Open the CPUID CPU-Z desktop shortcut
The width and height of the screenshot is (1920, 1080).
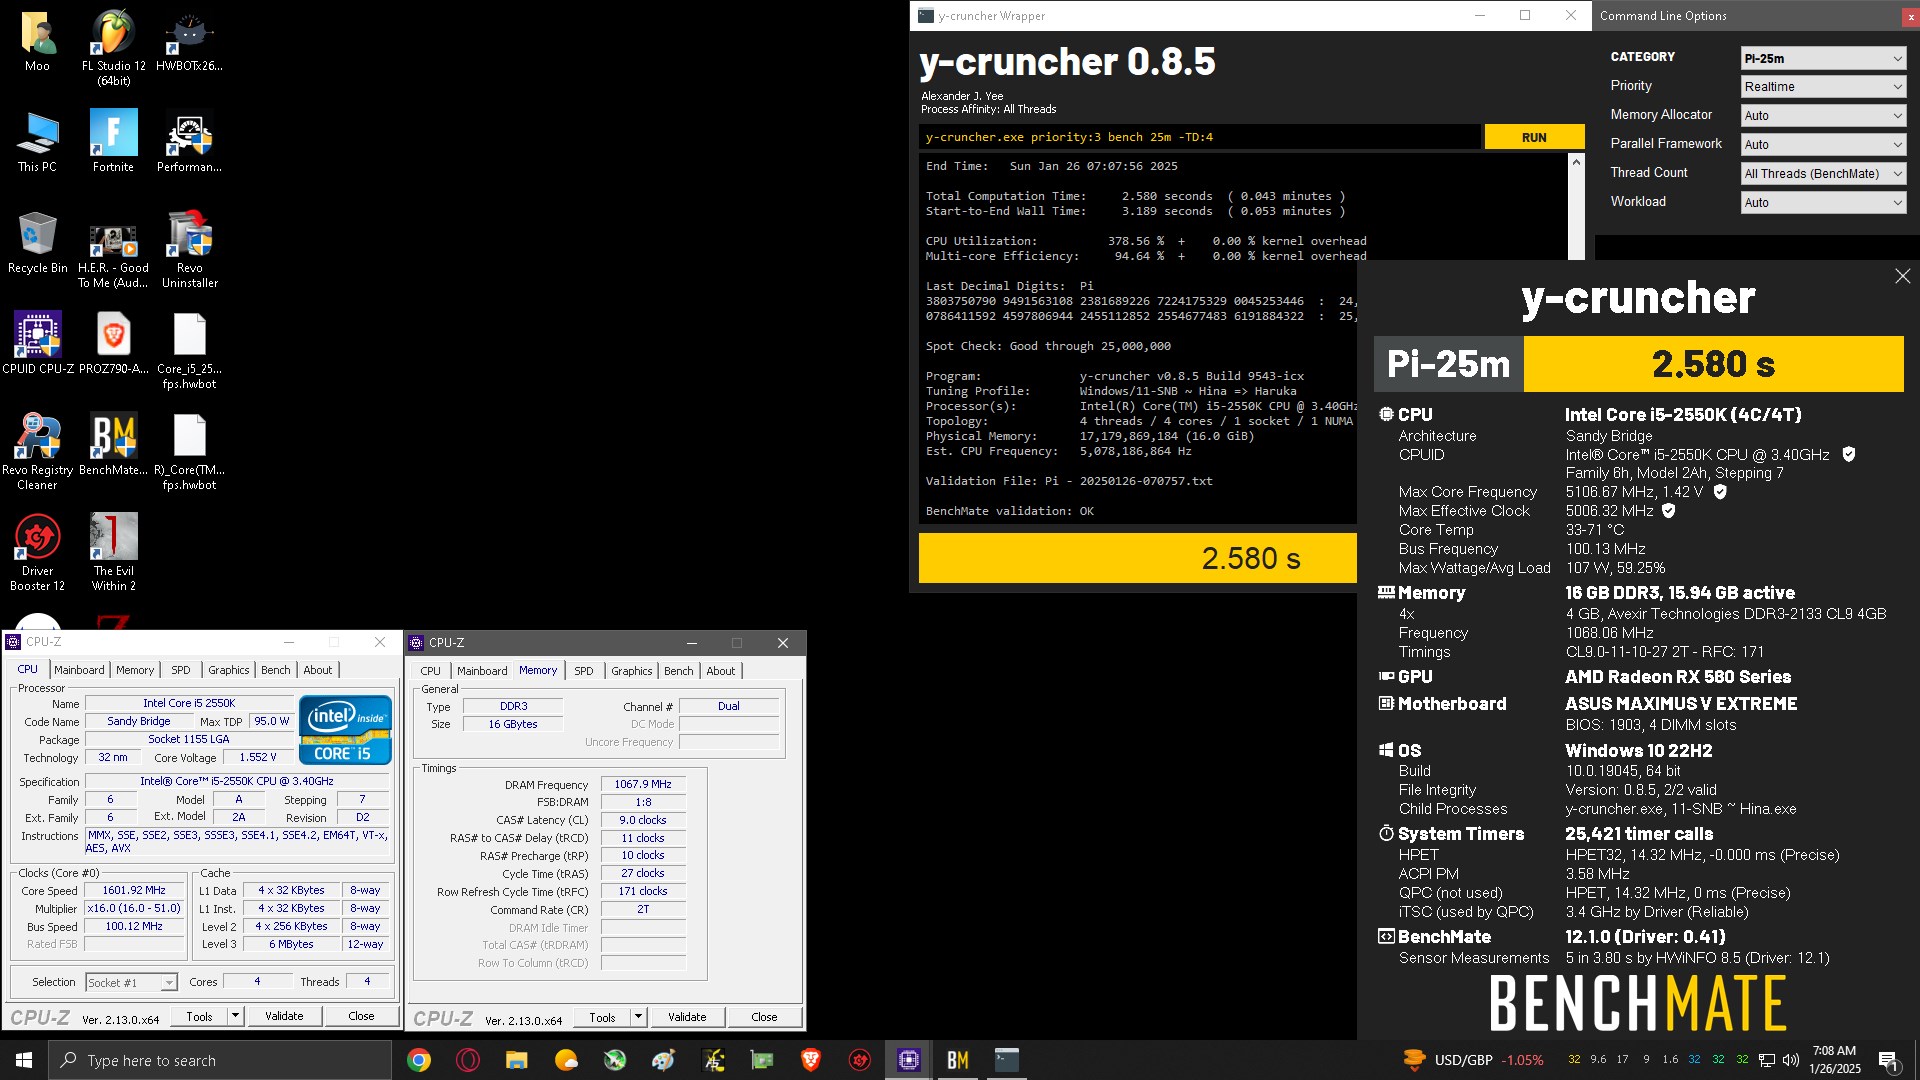point(38,343)
